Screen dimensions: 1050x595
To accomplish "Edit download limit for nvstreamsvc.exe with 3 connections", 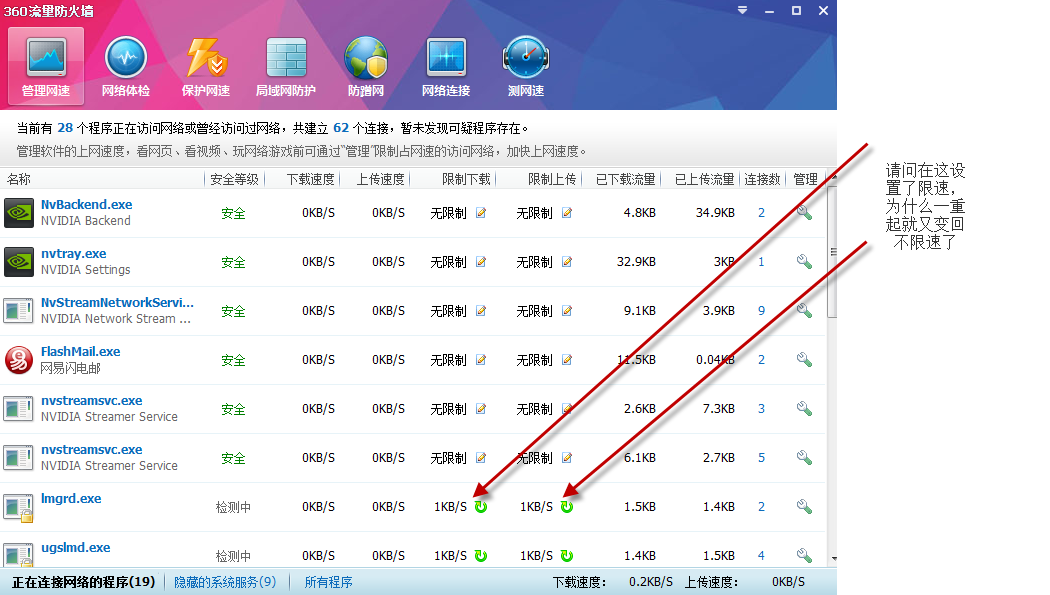I will tap(481, 408).
